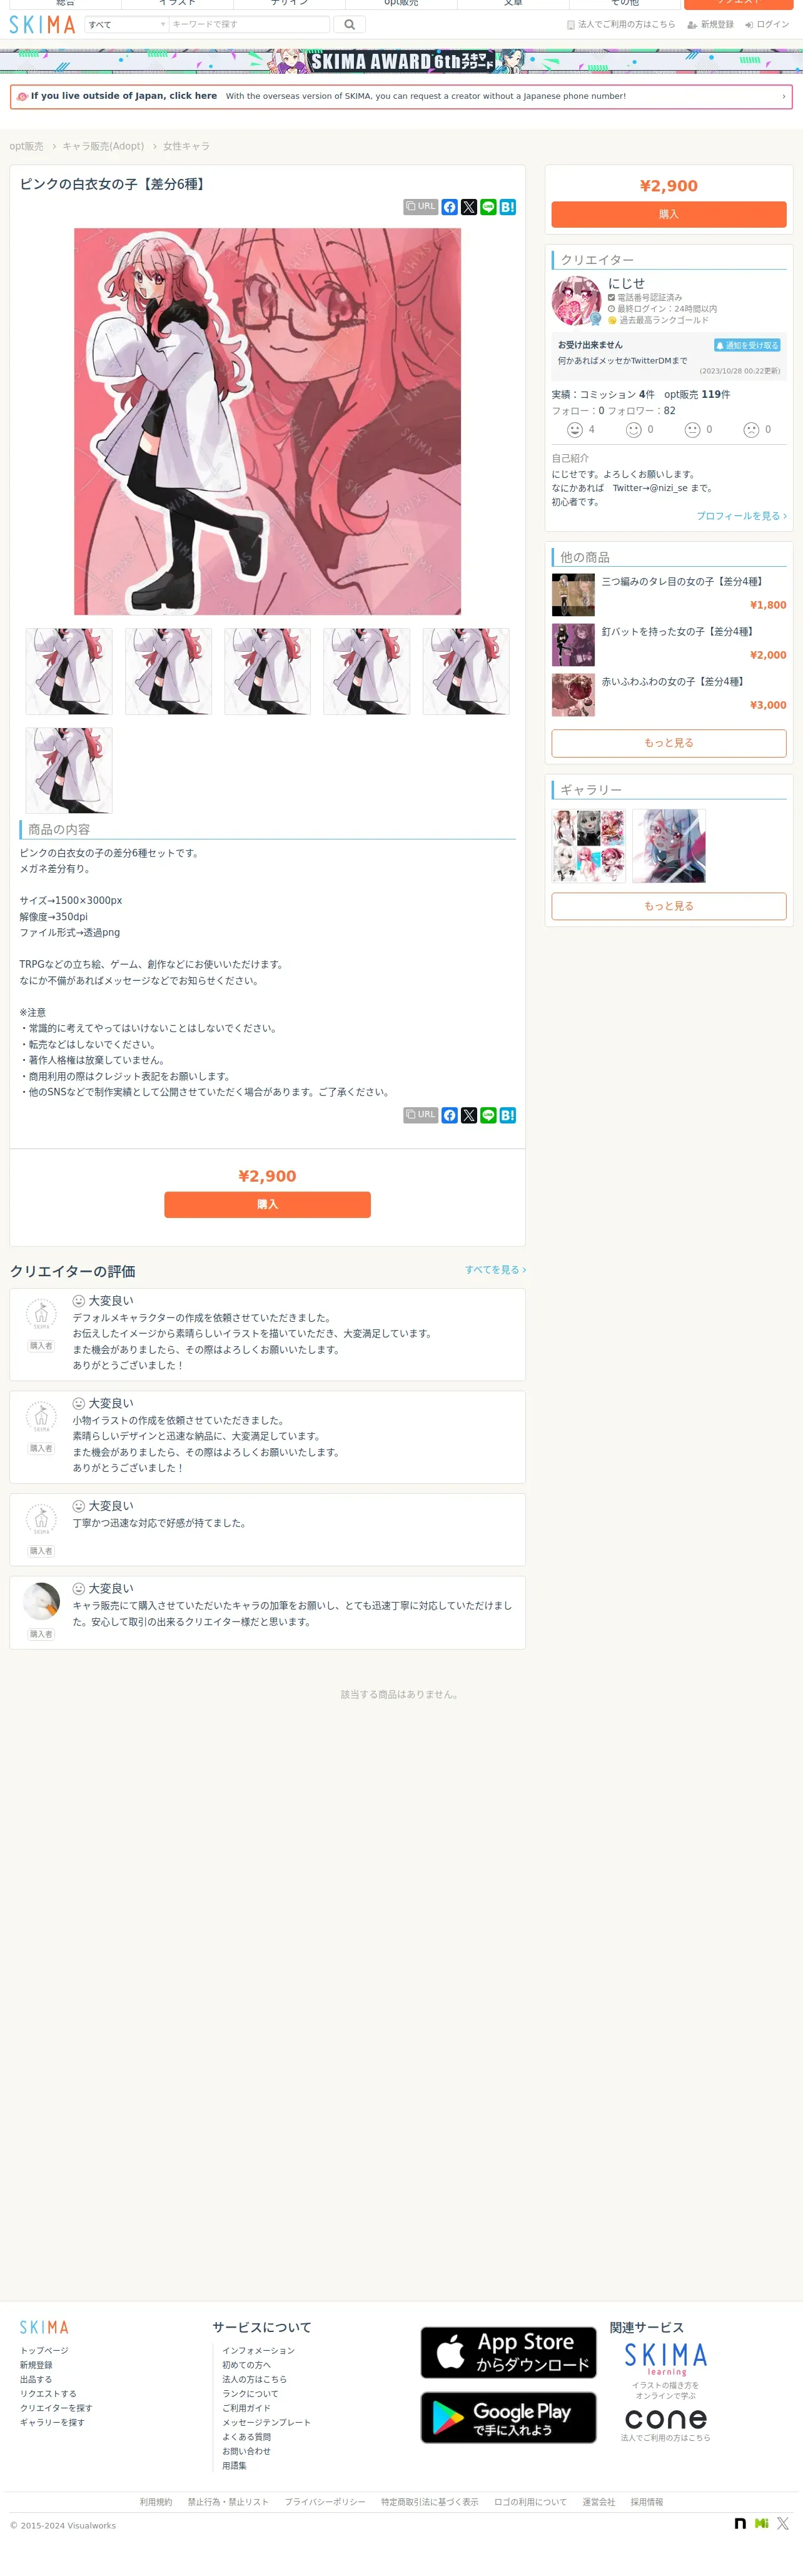The height and width of the screenshot is (2576, 803).
Task: Open the SKIMA AWARD 6th banner
Action: (401, 61)
